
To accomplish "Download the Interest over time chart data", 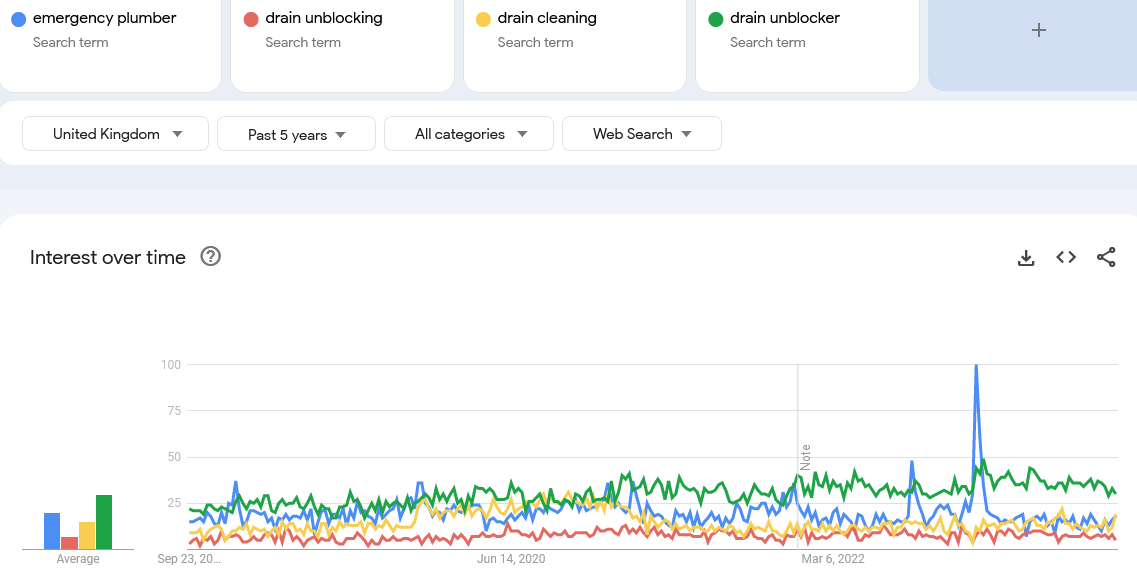I will point(1025,258).
